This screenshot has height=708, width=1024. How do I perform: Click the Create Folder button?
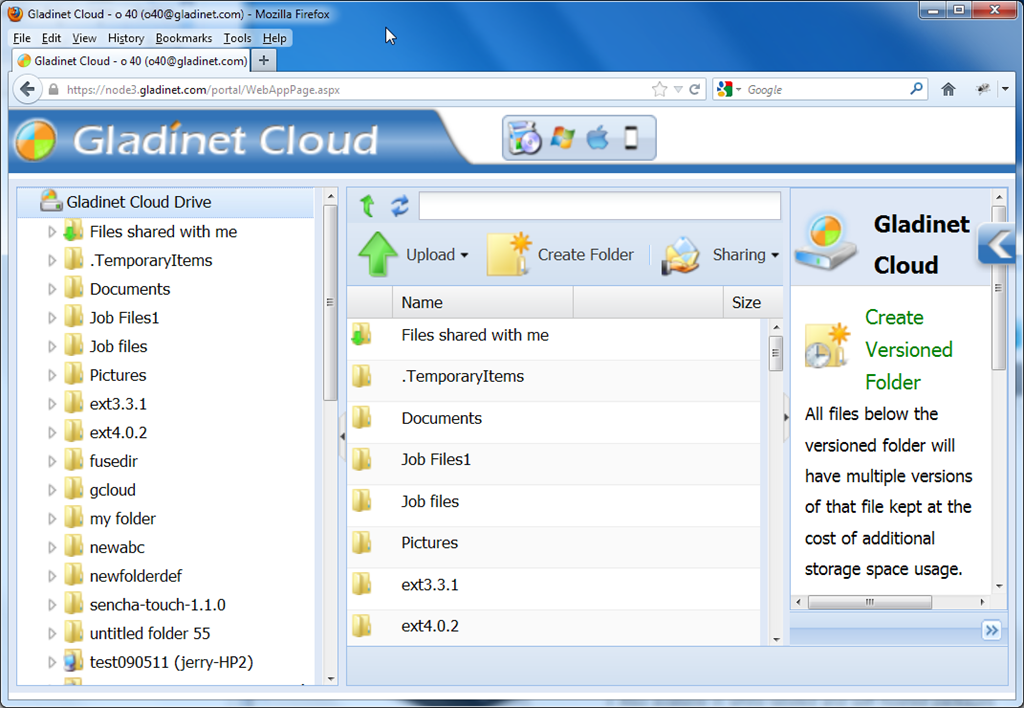click(x=560, y=255)
